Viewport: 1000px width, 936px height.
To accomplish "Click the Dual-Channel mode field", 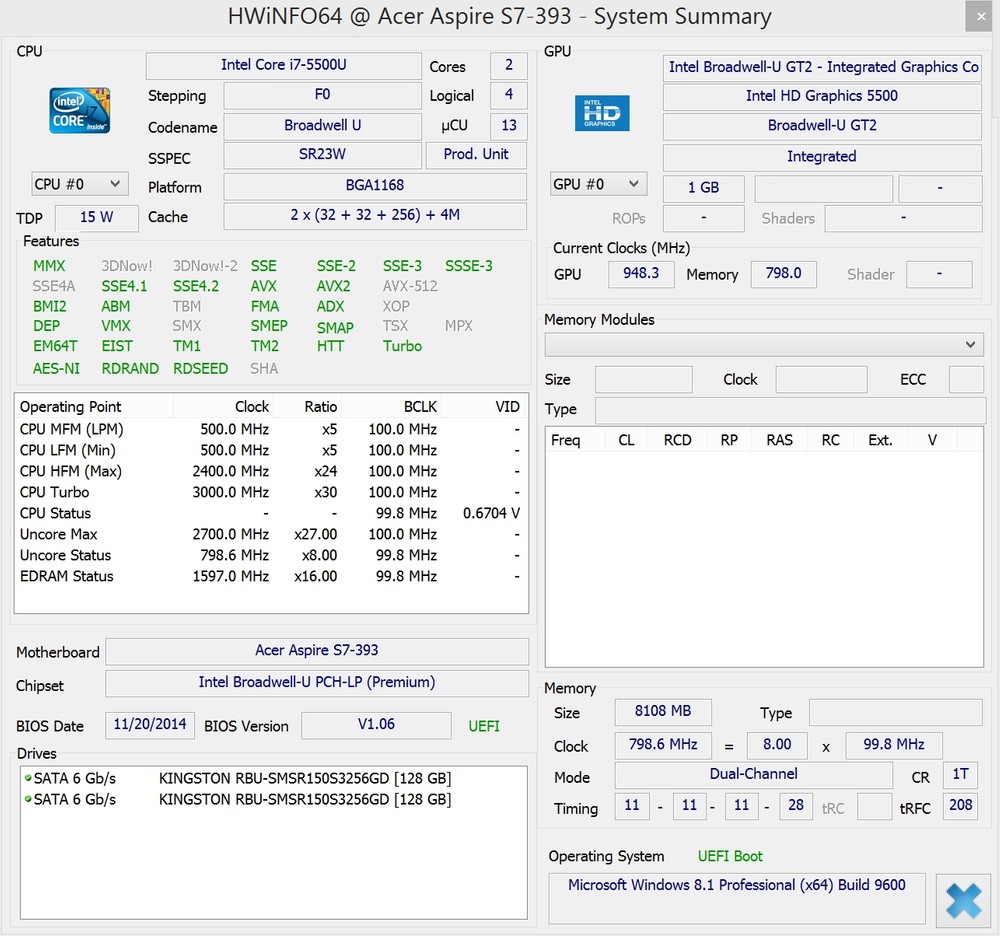I will [753, 775].
